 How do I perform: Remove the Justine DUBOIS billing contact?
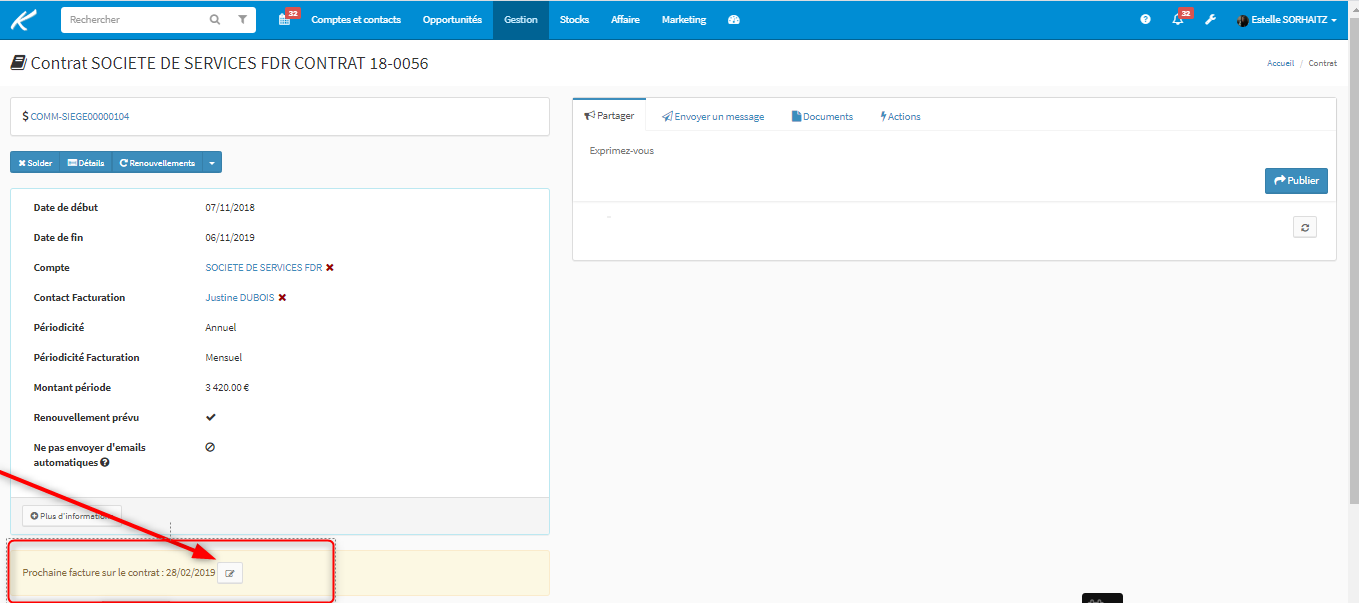click(x=282, y=298)
